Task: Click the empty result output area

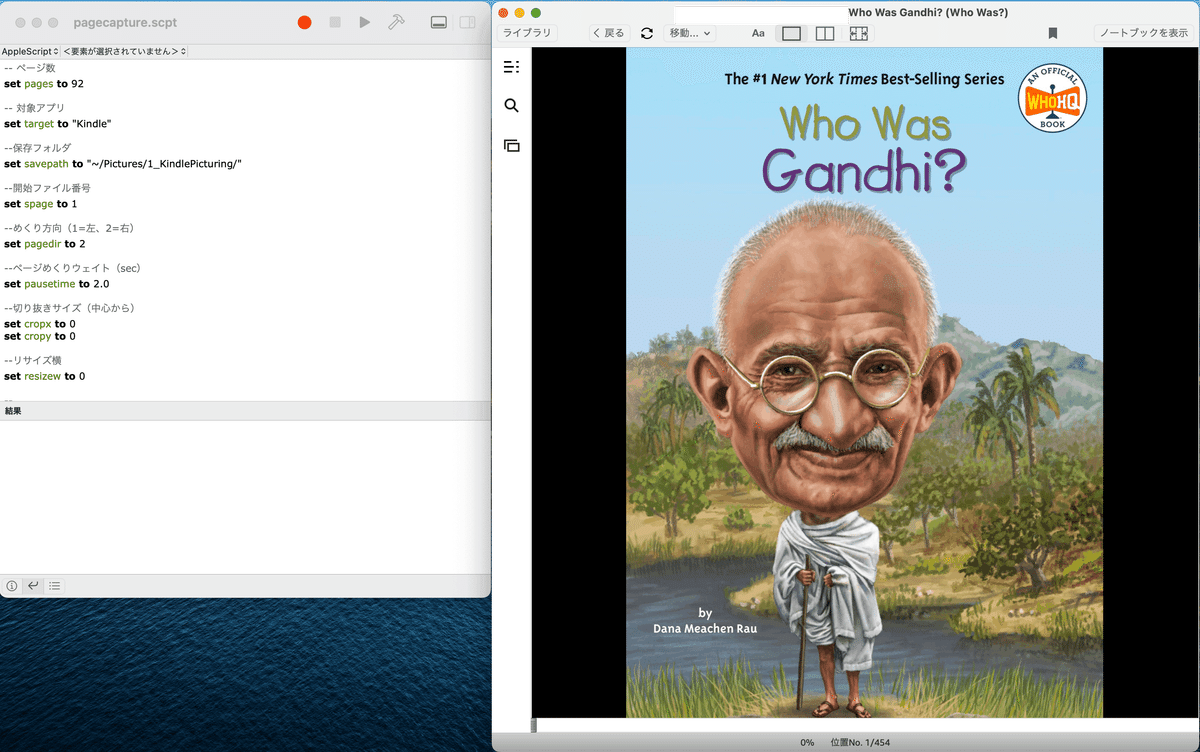Action: click(245, 497)
